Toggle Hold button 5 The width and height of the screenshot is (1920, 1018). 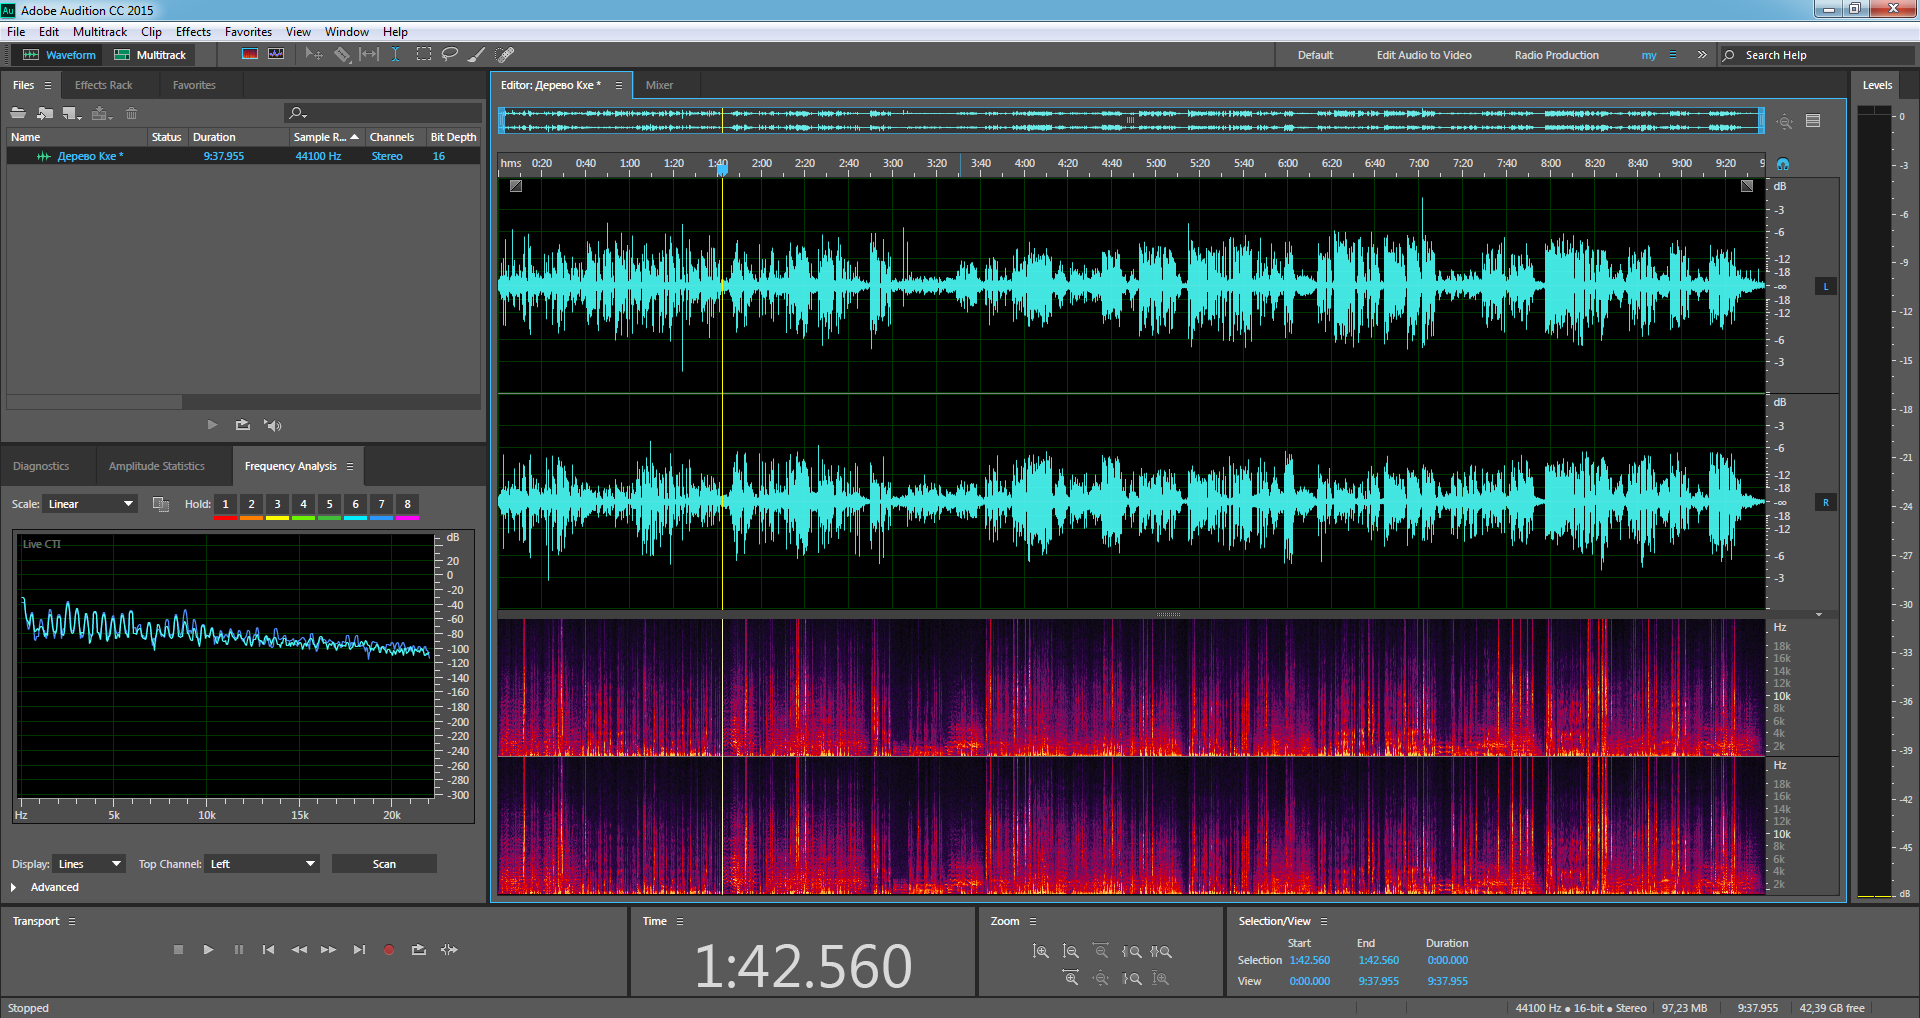click(x=329, y=504)
